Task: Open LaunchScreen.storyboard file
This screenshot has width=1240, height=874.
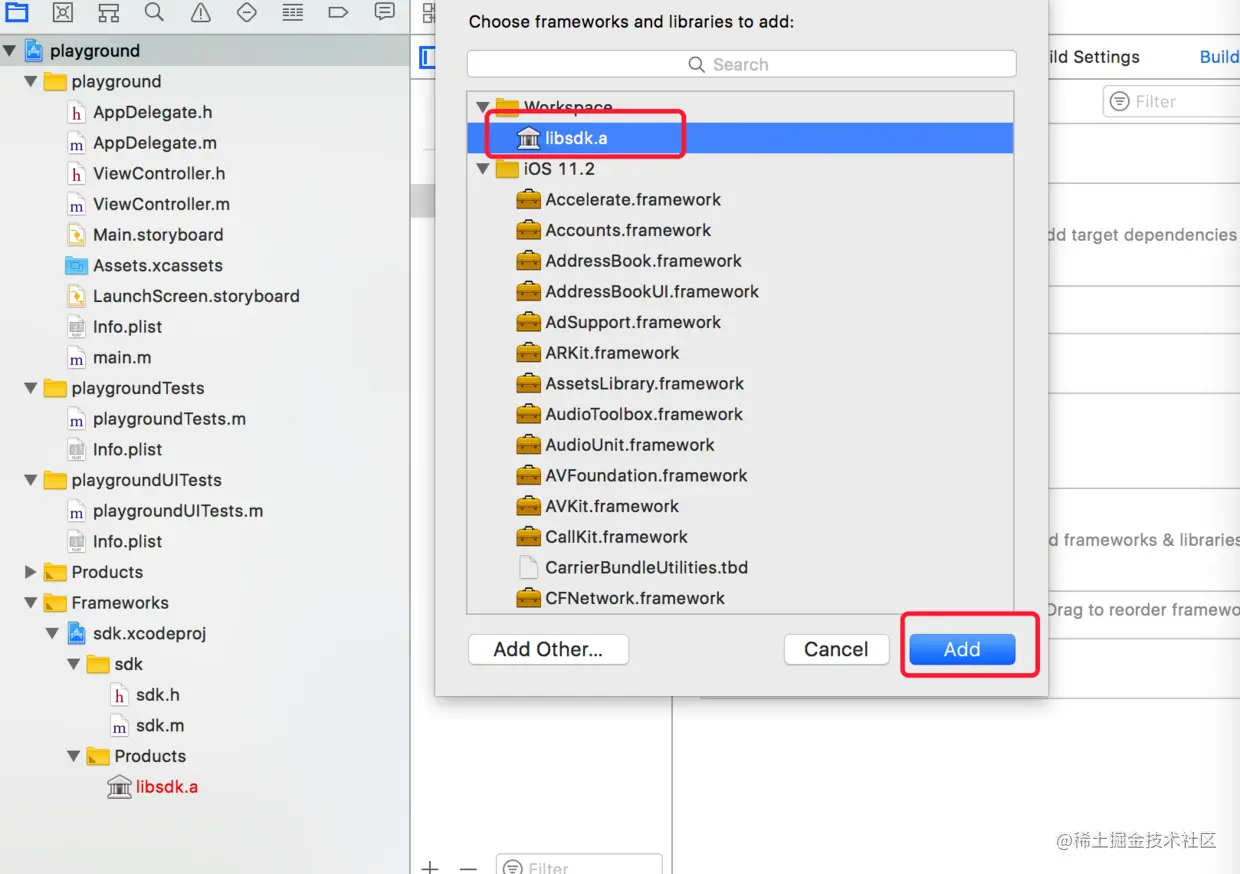Action: 195,296
